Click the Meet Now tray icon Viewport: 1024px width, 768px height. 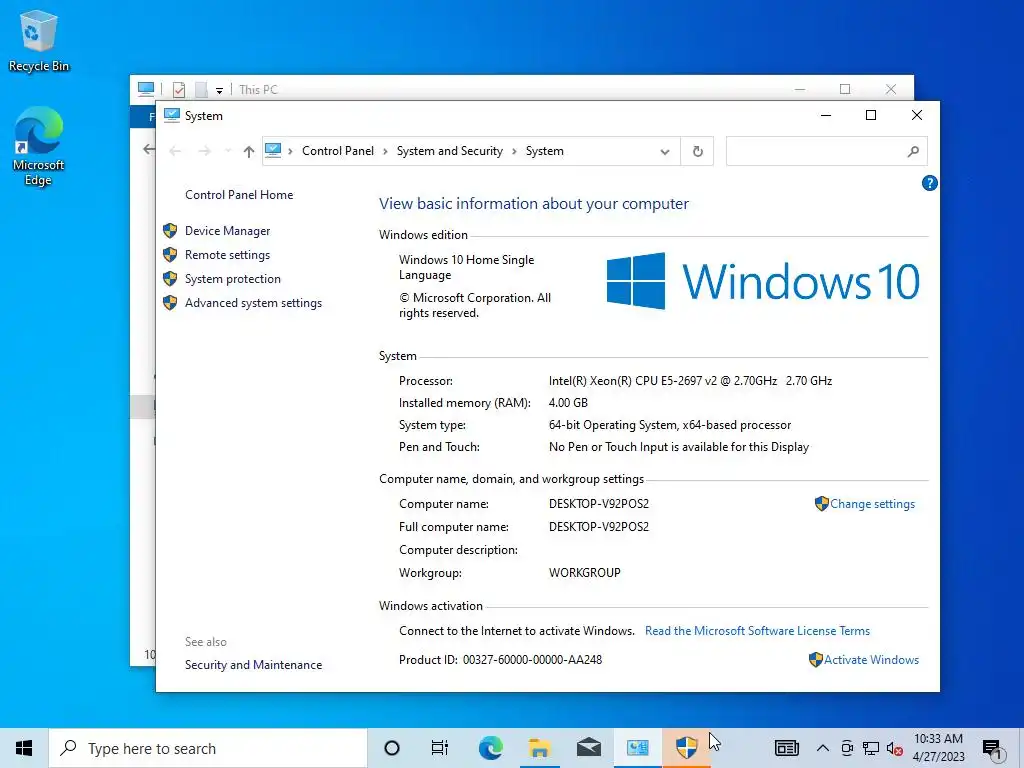[847, 748]
